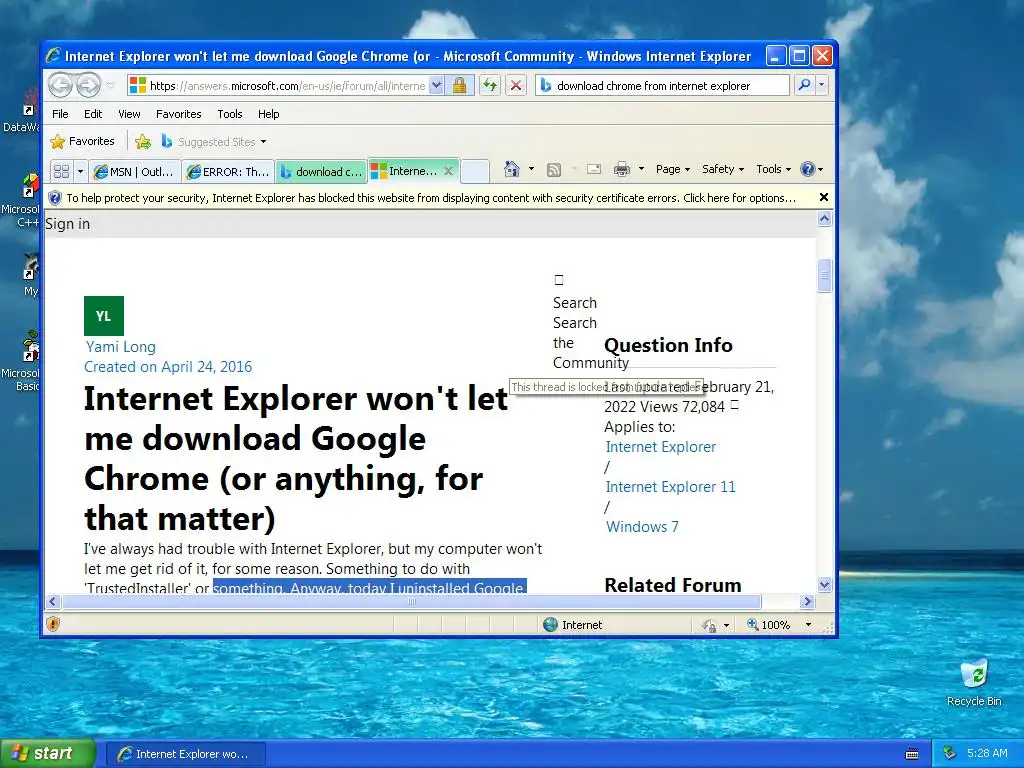Click the blue Help question mark icon
Image resolution: width=1024 pixels, height=768 pixels.
[808, 169]
